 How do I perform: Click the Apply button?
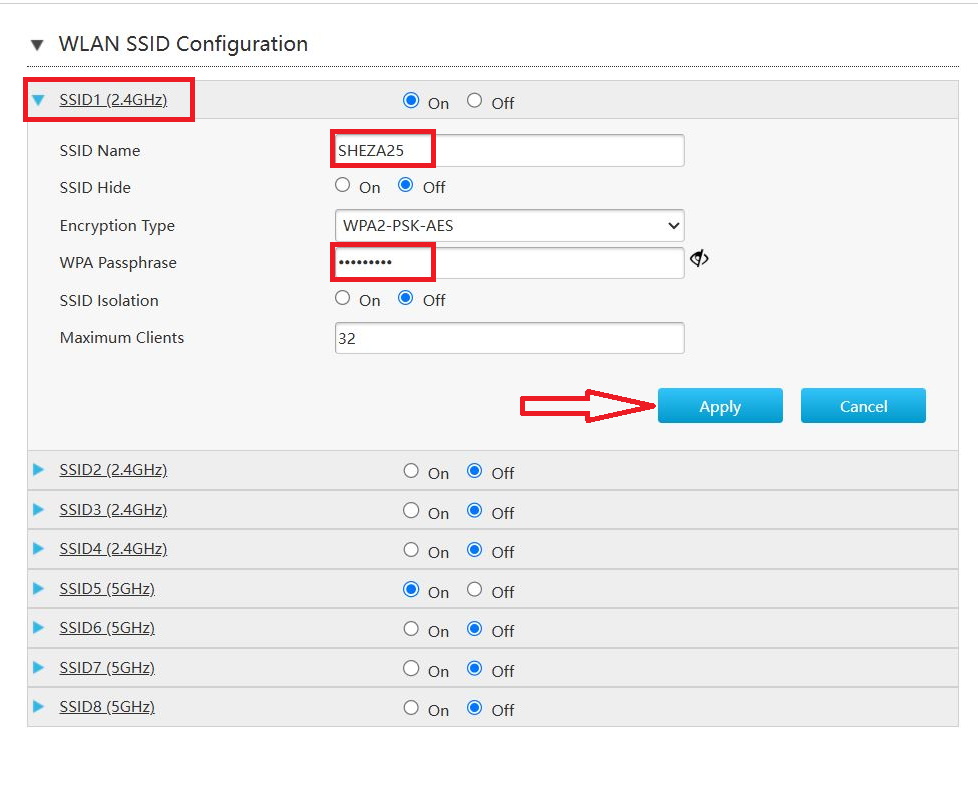click(x=720, y=406)
